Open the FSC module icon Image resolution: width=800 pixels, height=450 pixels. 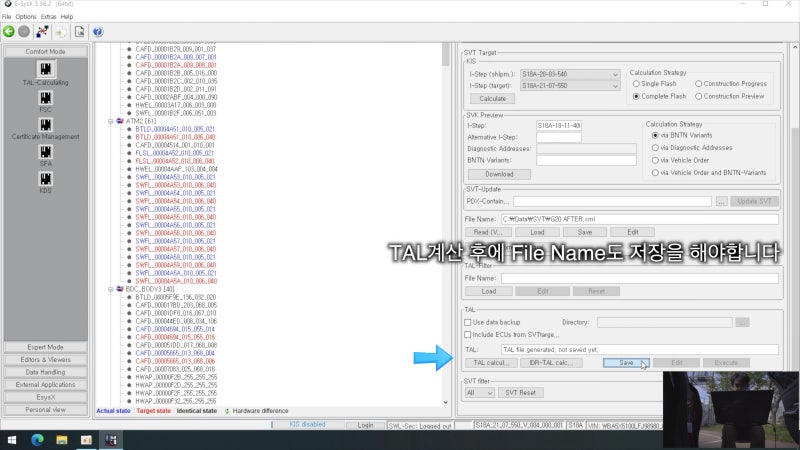click(x=45, y=98)
